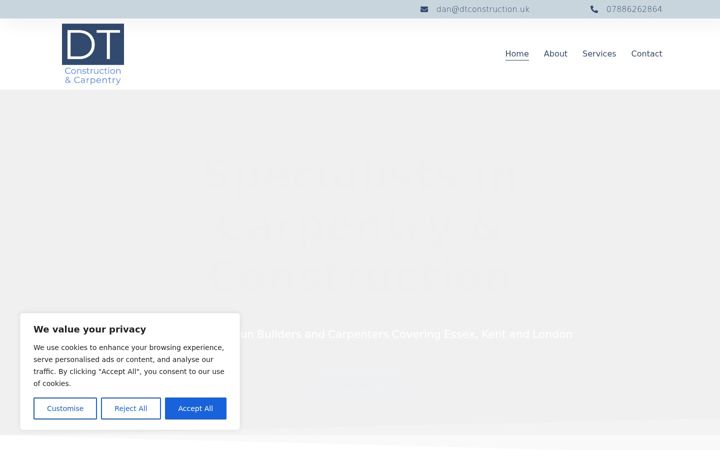The height and width of the screenshot is (450, 720).
Task: Click the cookie notice paragraph text
Action: (x=129, y=366)
